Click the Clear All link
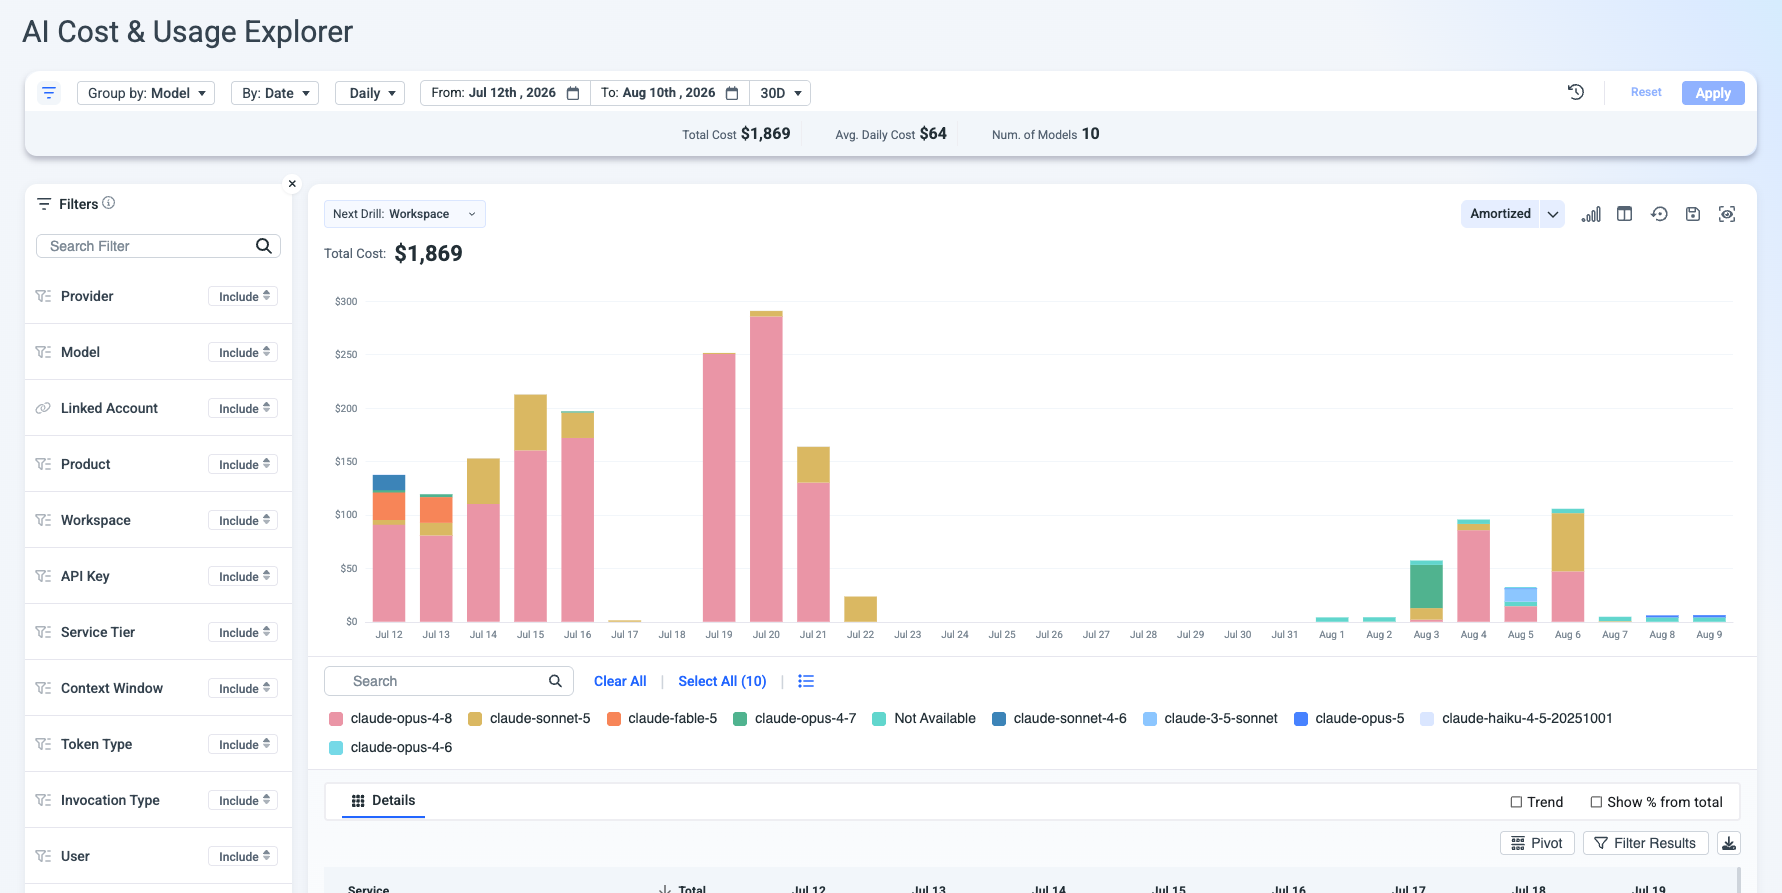1782x893 pixels. pos(620,681)
